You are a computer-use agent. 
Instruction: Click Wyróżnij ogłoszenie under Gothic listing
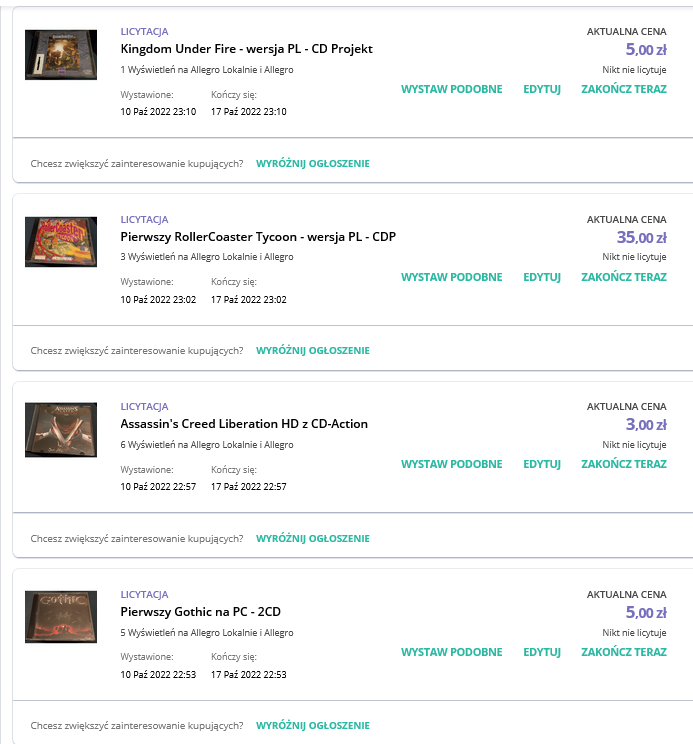click(x=313, y=725)
